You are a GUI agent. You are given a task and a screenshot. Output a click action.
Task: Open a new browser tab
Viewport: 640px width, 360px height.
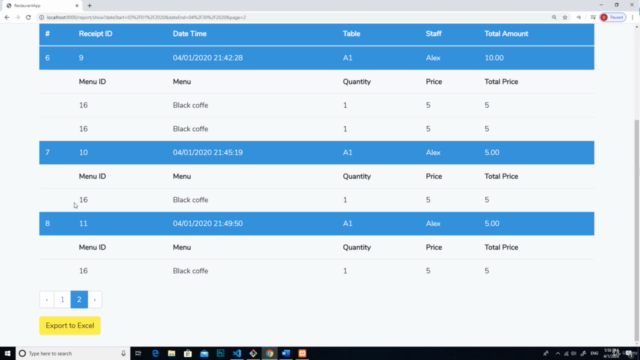coord(89,6)
